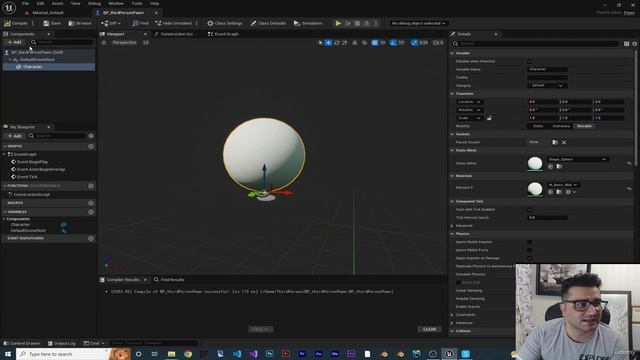Open Details panel view options grid icon
The height and width of the screenshot is (360, 640).
click(x=626, y=44)
